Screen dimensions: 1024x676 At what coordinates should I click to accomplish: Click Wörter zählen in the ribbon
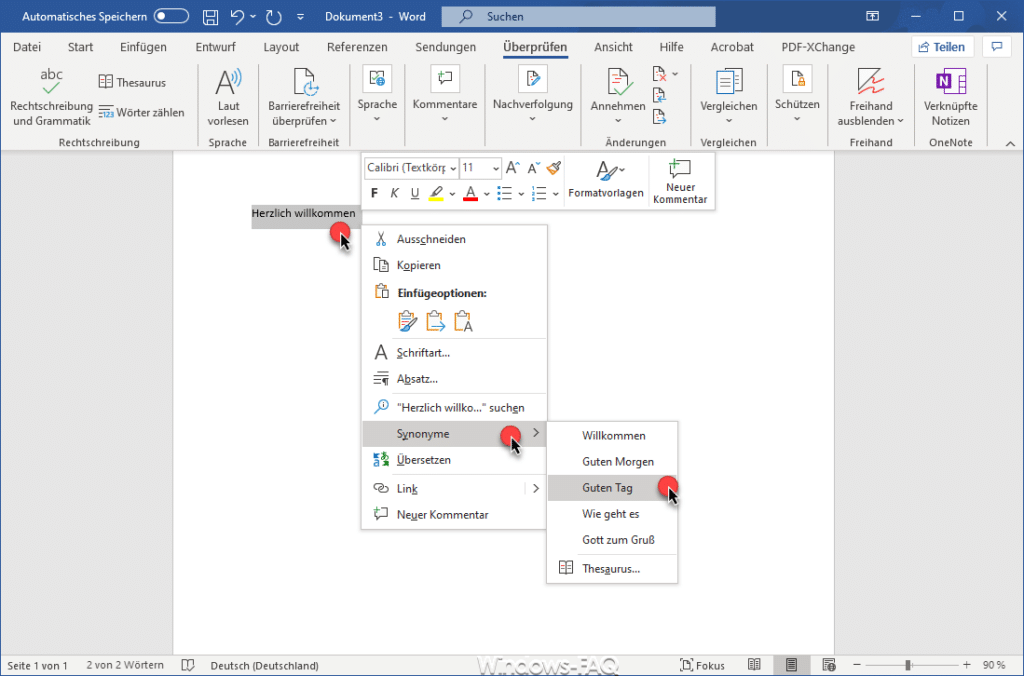click(x=142, y=112)
